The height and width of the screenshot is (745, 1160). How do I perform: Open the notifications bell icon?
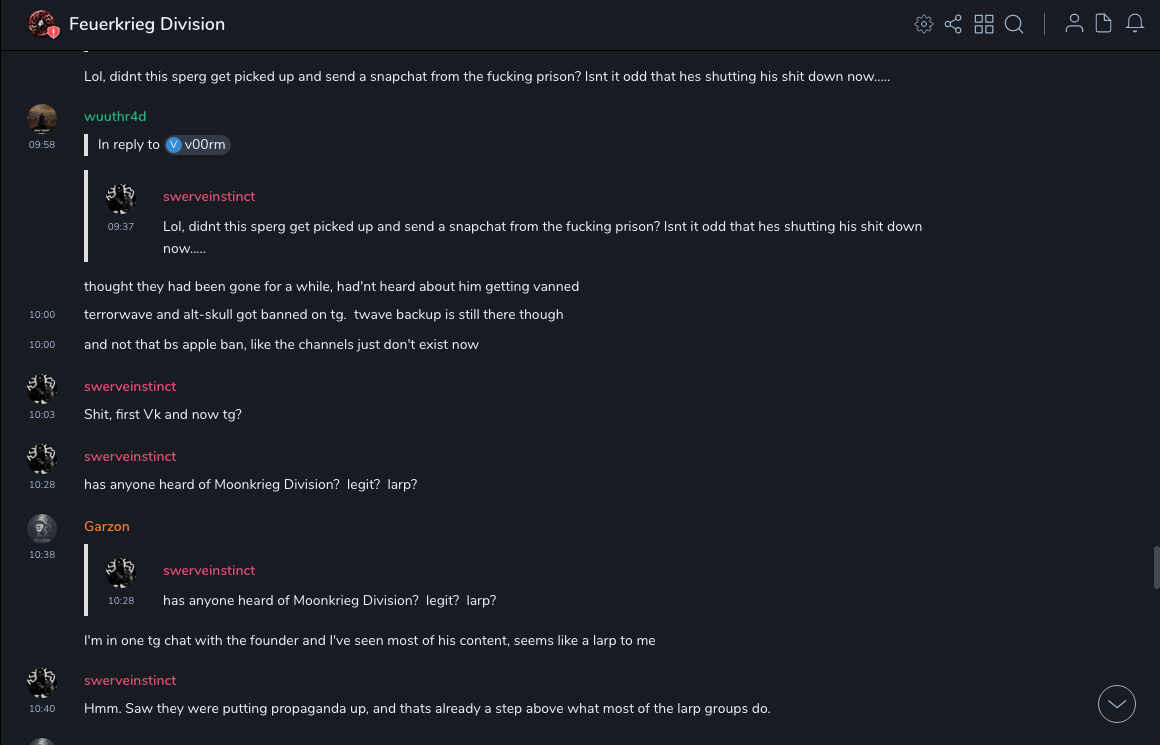coord(1135,24)
